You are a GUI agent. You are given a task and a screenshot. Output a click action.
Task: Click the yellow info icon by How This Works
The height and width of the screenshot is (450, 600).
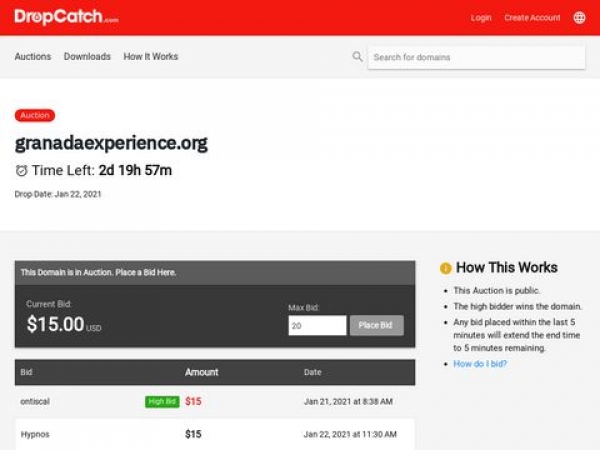coord(445,268)
